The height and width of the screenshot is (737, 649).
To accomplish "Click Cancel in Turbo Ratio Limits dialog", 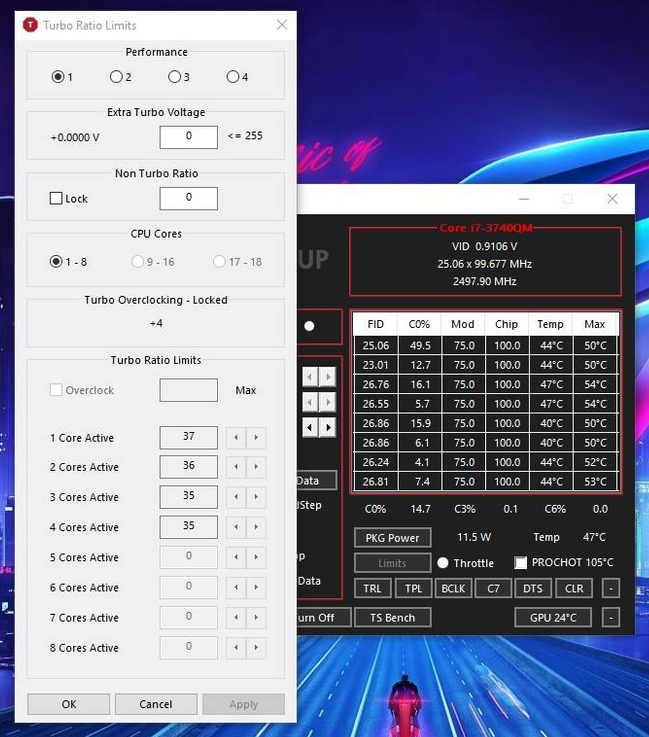I will [x=156, y=704].
